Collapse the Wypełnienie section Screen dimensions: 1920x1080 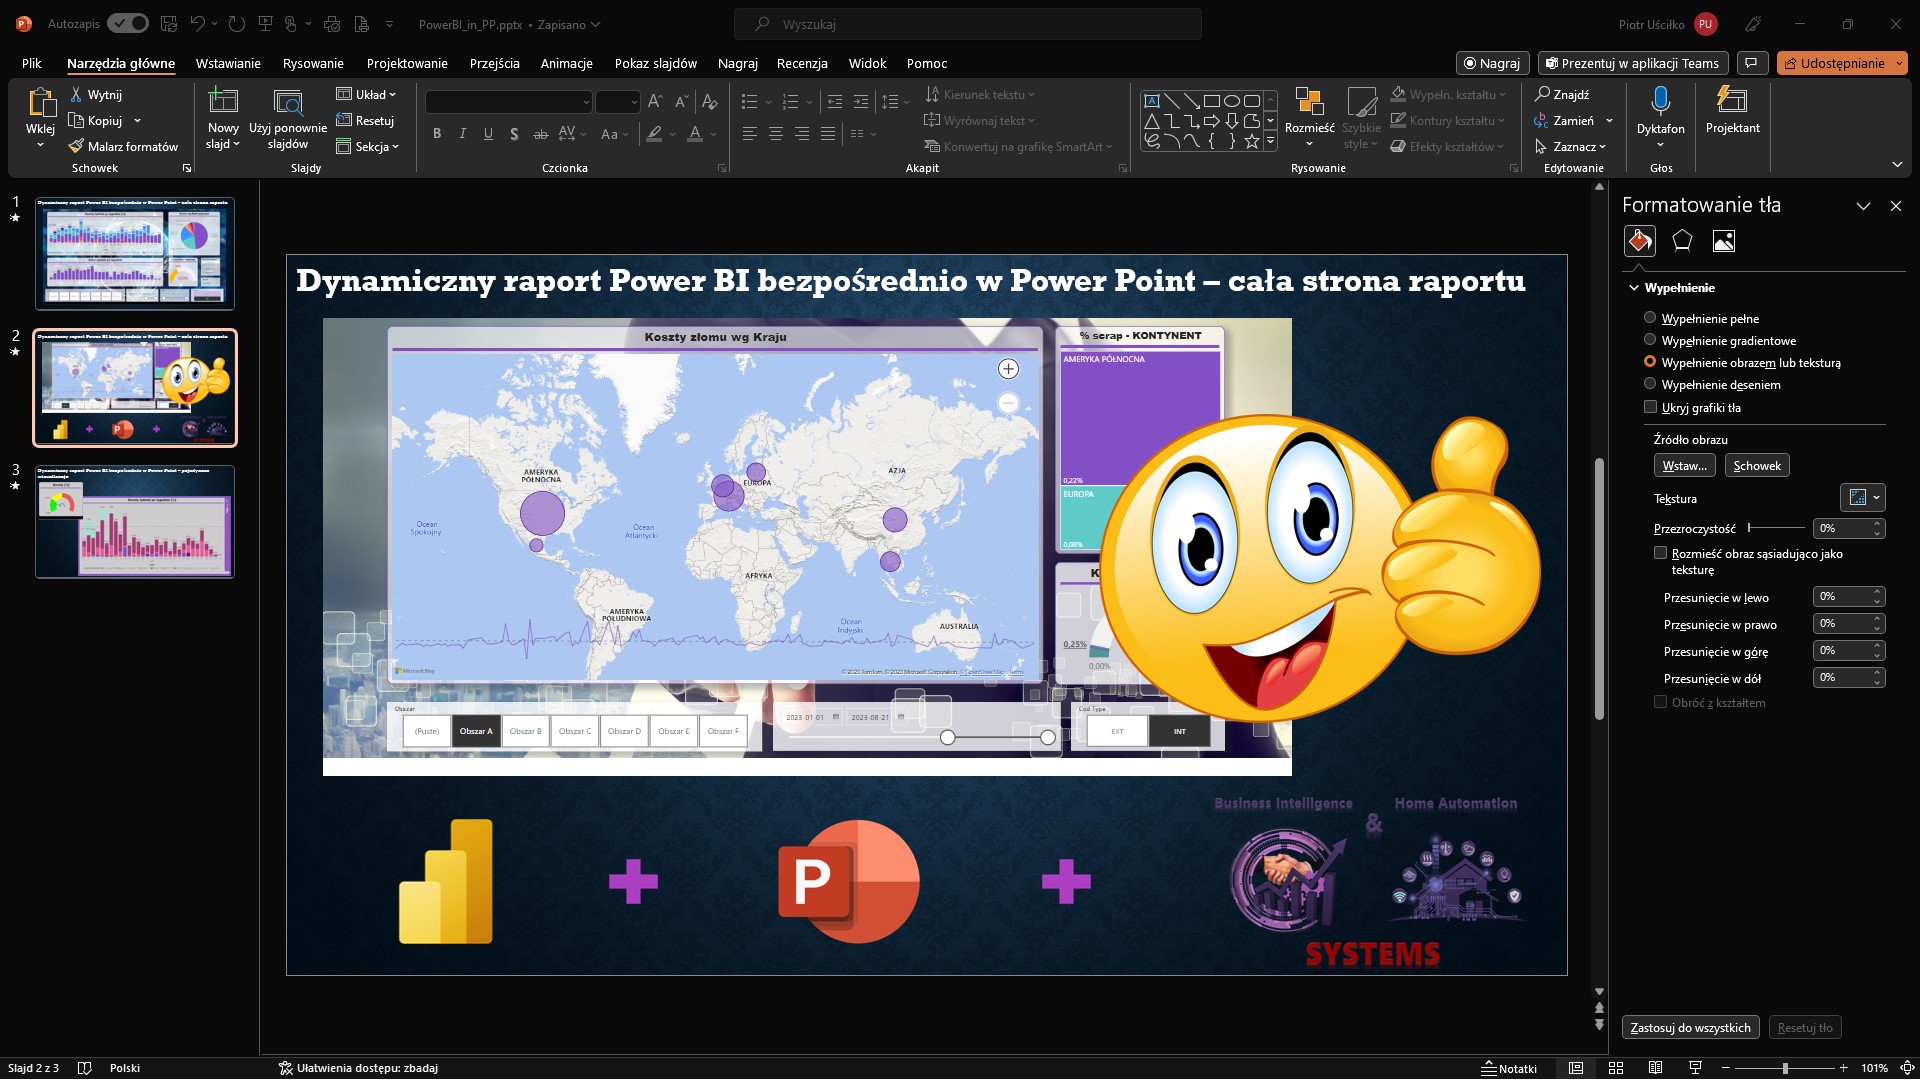pos(1634,288)
